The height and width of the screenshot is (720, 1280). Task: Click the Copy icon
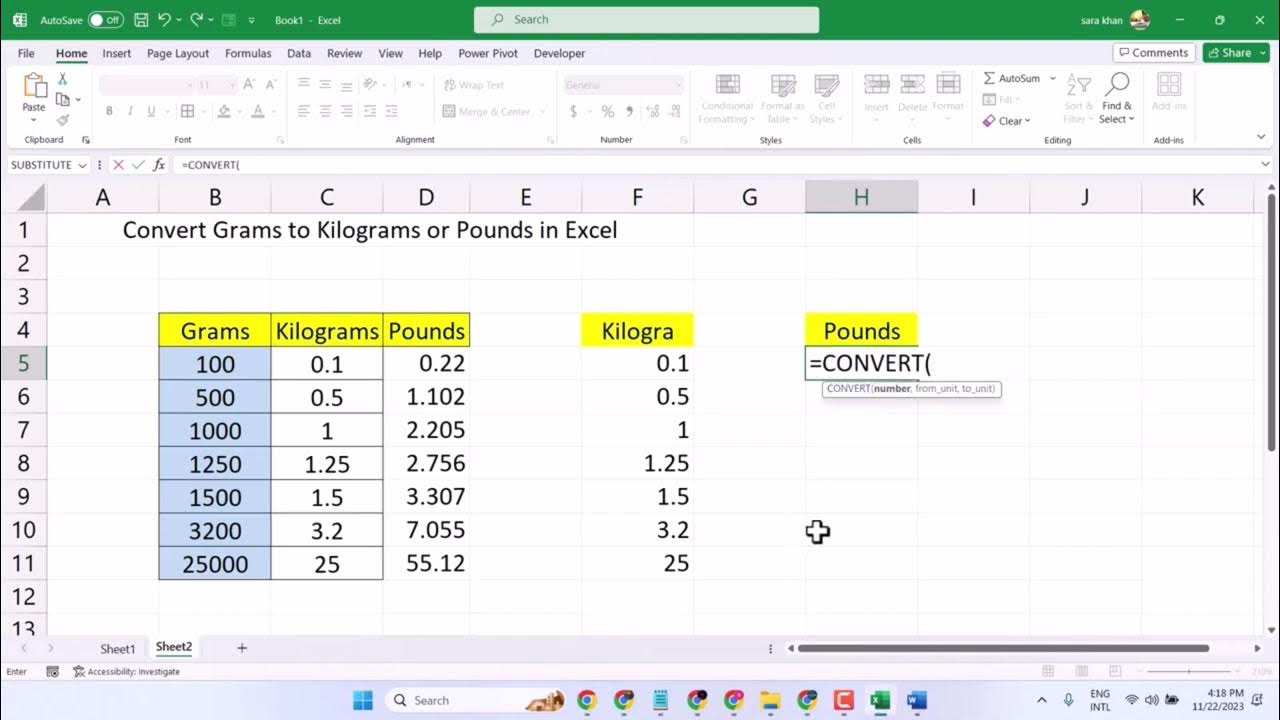point(62,99)
